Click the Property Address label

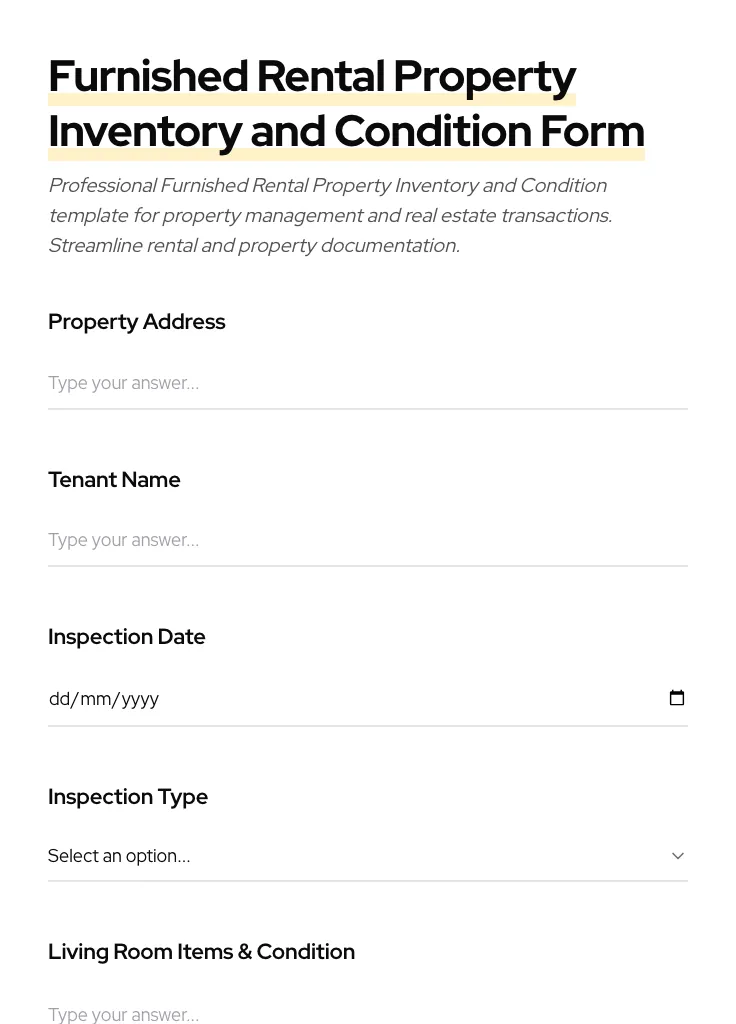136,321
